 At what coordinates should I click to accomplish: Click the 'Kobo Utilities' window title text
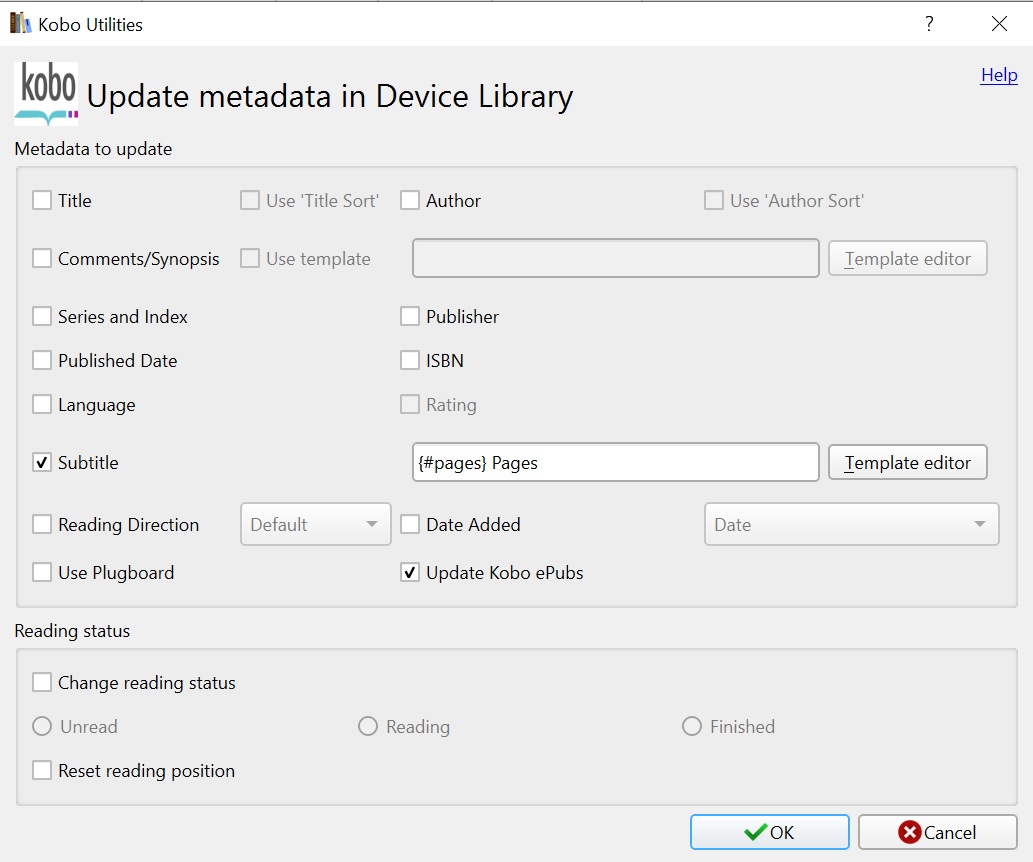pyautogui.click(x=90, y=24)
